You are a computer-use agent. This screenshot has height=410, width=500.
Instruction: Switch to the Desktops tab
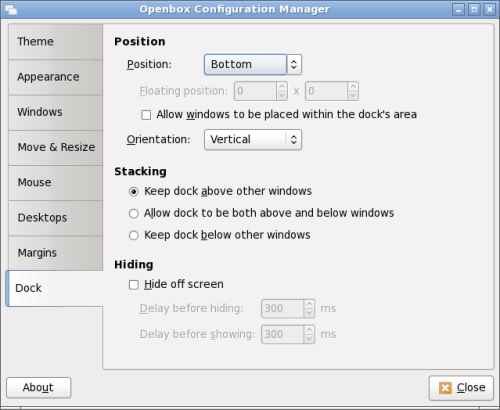point(55,218)
